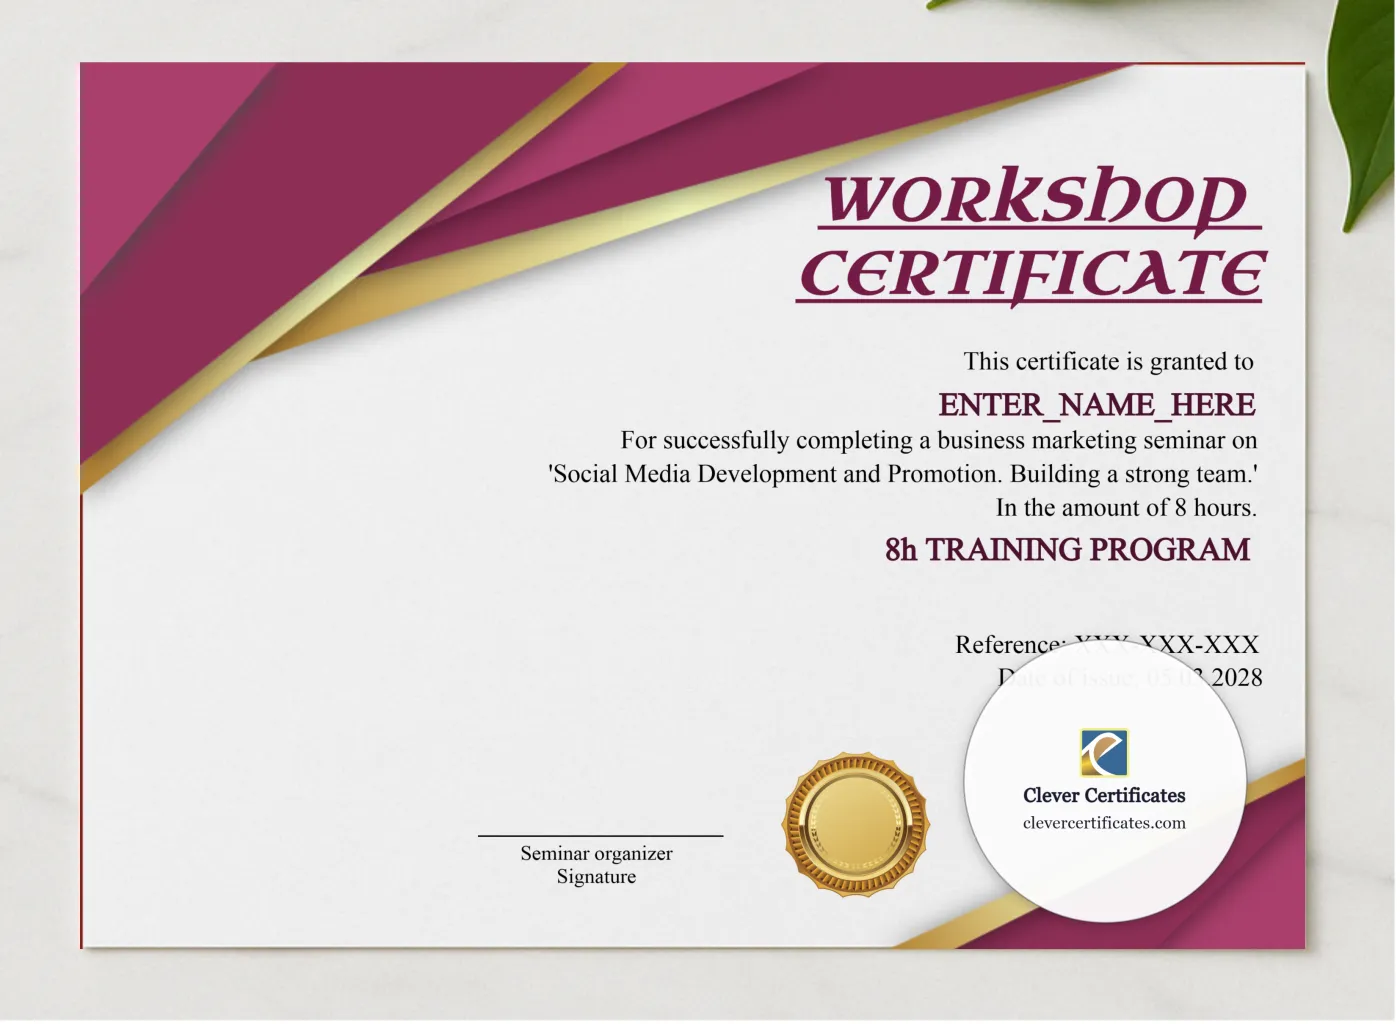Click the ENTER_NAME_HERE placeholder
The width and height of the screenshot is (1400, 1024).
click(1096, 405)
